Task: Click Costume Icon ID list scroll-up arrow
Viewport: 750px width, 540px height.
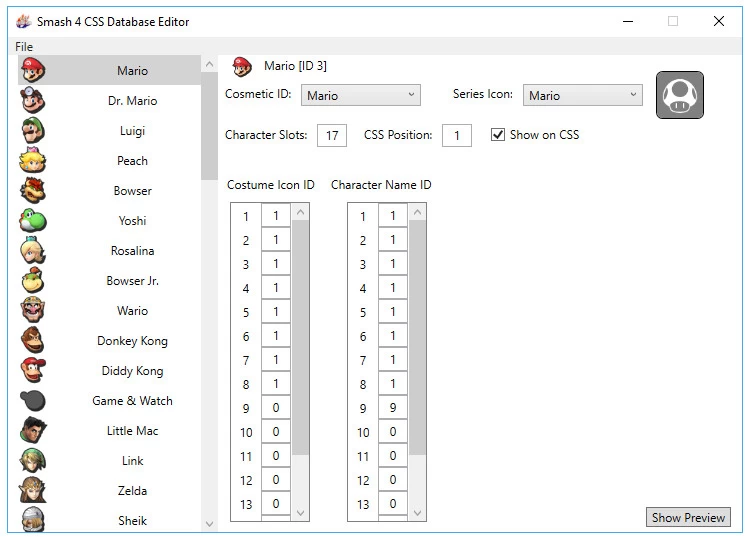Action: (x=300, y=211)
